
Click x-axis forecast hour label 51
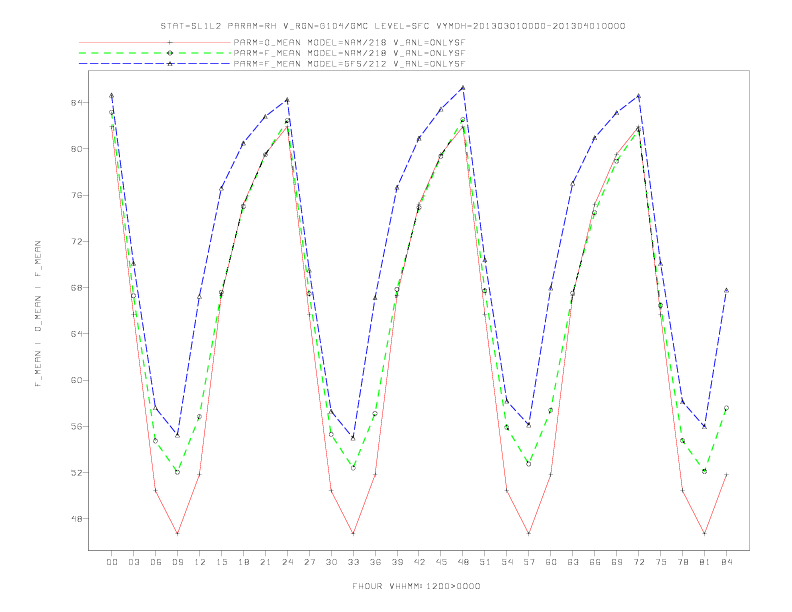pos(485,562)
